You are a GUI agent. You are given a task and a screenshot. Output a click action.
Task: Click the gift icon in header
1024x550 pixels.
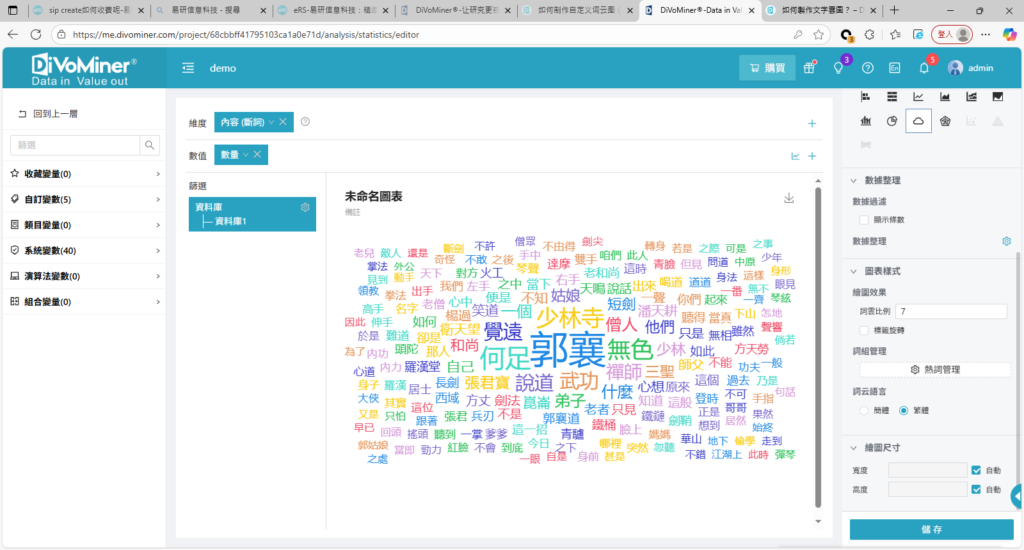click(810, 68)
